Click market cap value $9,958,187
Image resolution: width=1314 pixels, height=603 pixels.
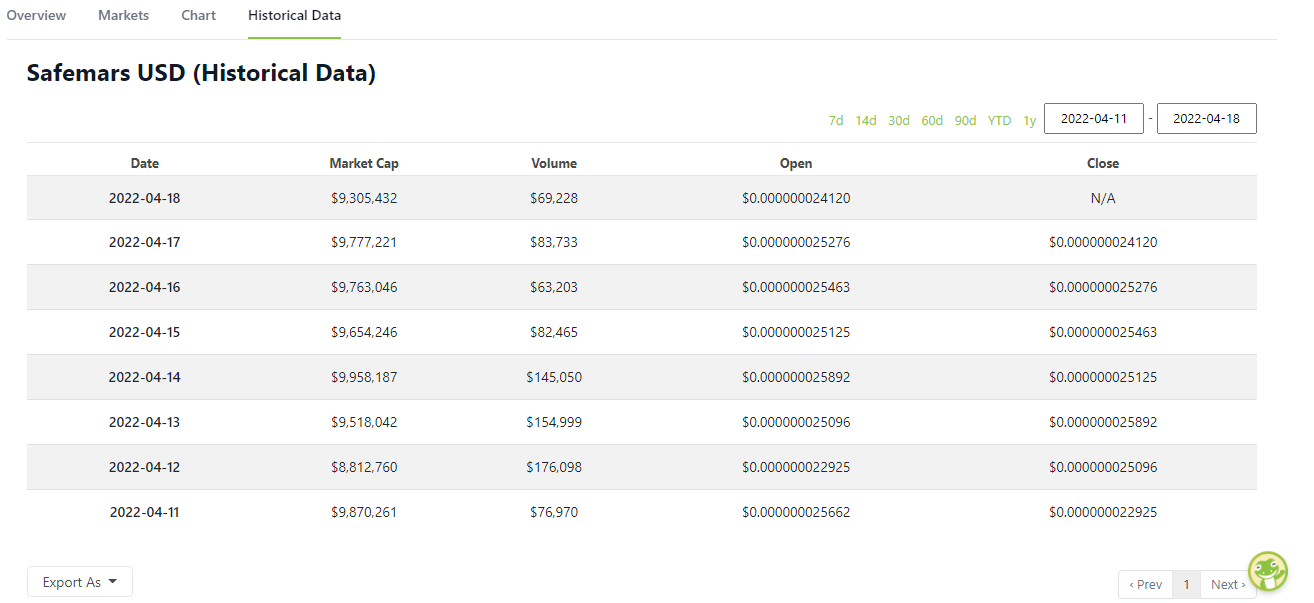pos(364,377)
